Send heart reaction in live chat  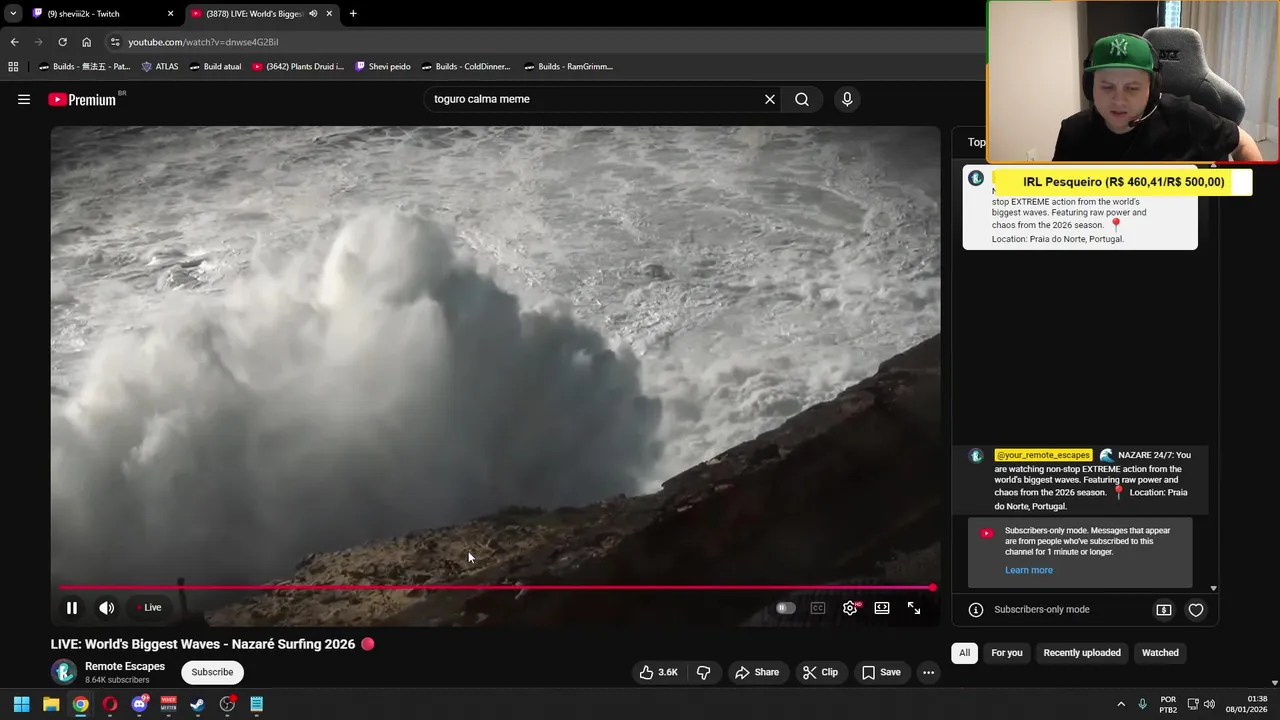[1196, 609]
